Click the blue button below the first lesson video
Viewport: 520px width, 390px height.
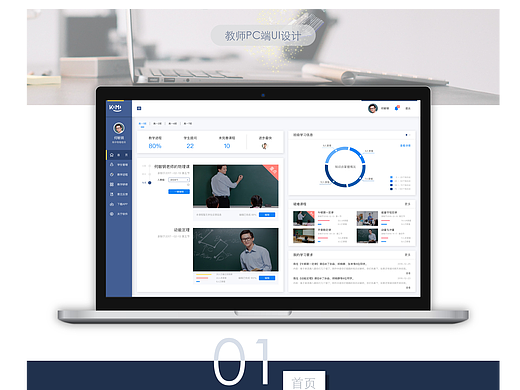[267, 215]
